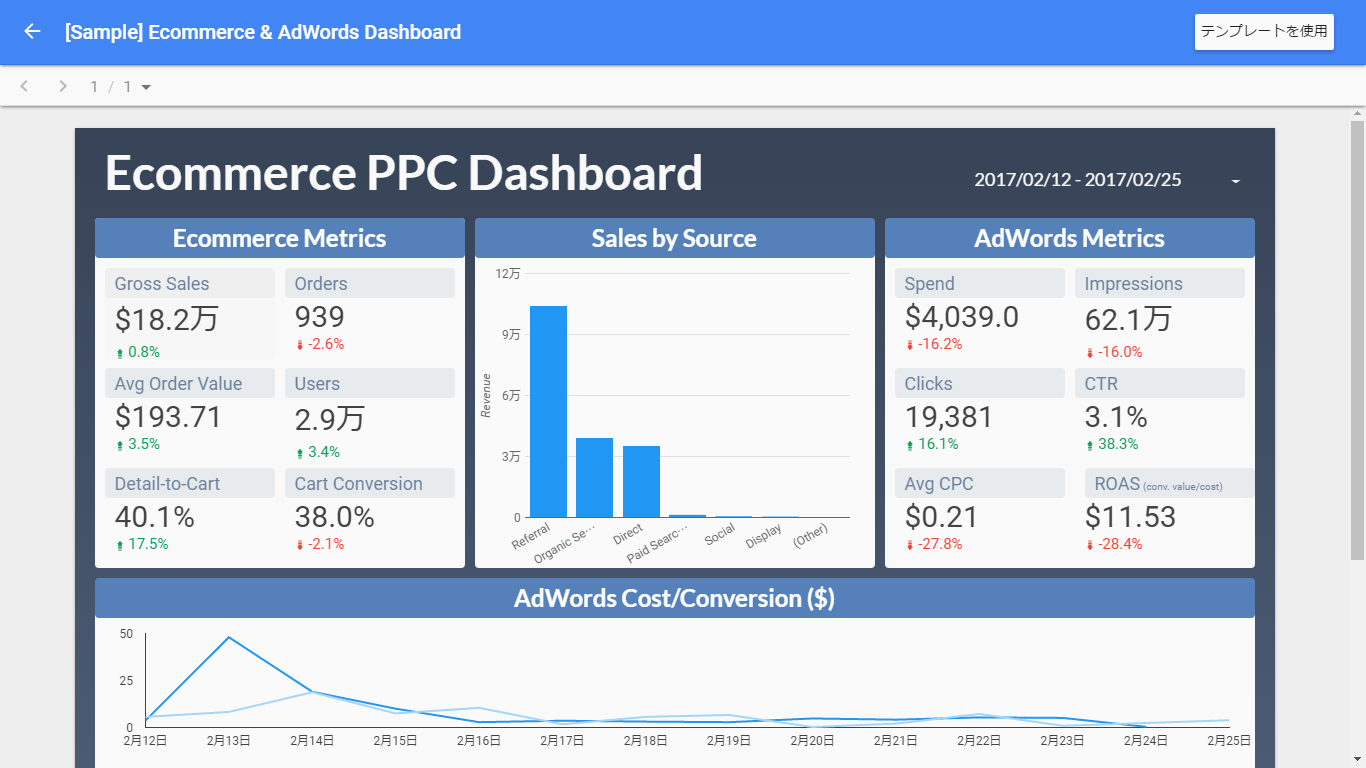Click the Cart Conversion label
Screen dimensions: 1366x768
pos(359,484)
